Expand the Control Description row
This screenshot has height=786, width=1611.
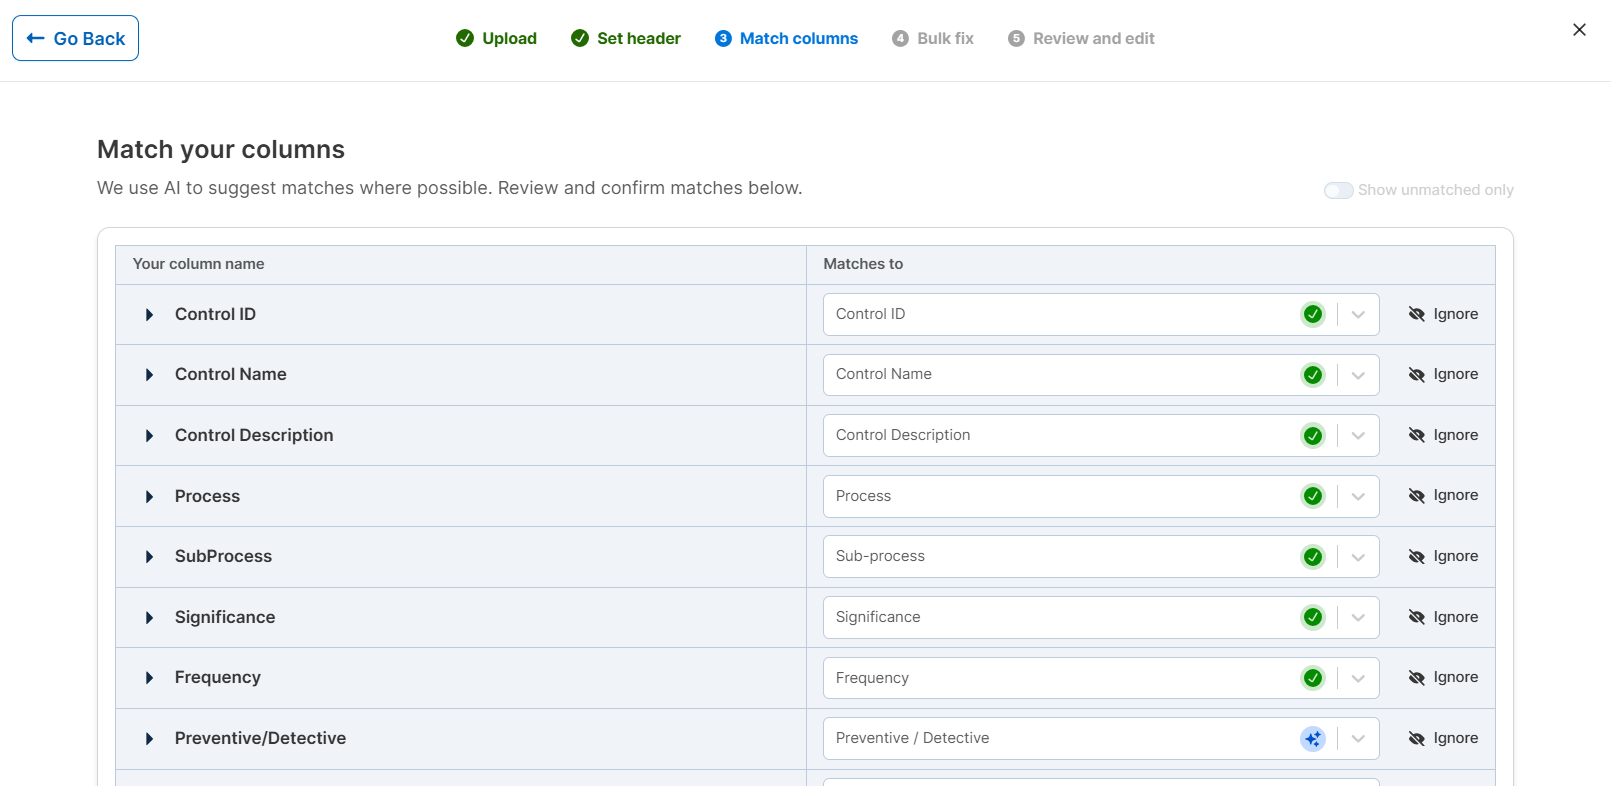tap(149, 436)
